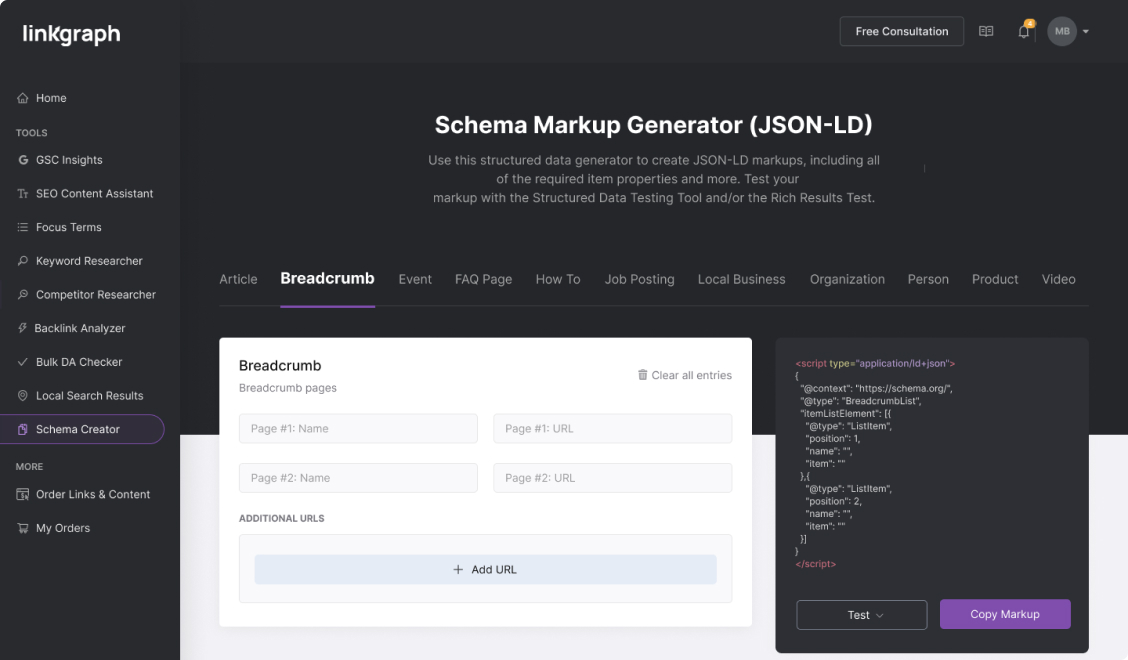Screen dimensions: 1128x660
Task: Open the Person tab
Action: pos(928,279)
